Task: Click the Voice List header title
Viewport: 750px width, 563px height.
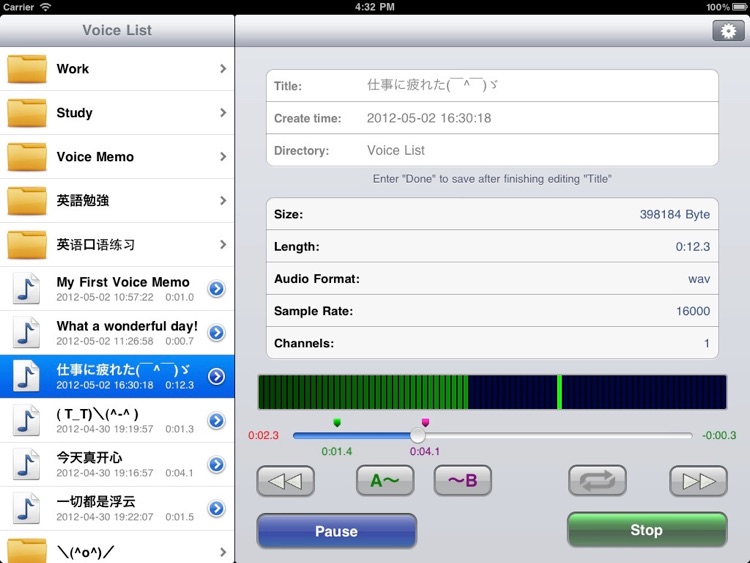Action: pos(117,30)
